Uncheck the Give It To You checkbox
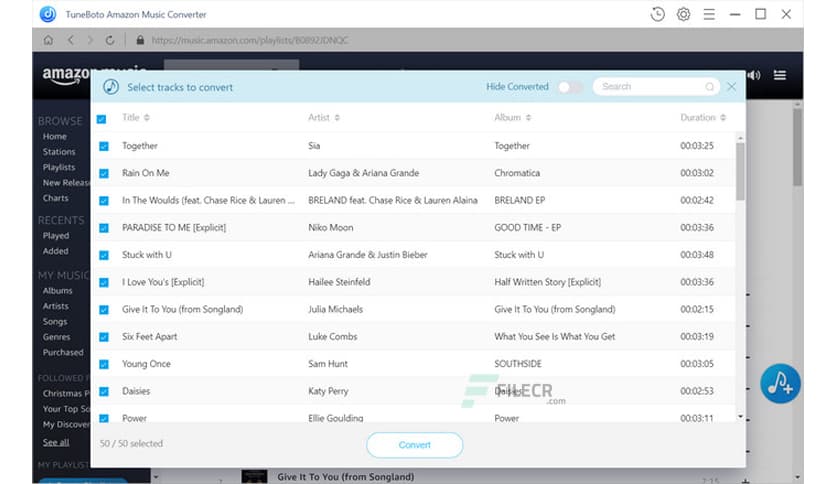 pos(104,310)
